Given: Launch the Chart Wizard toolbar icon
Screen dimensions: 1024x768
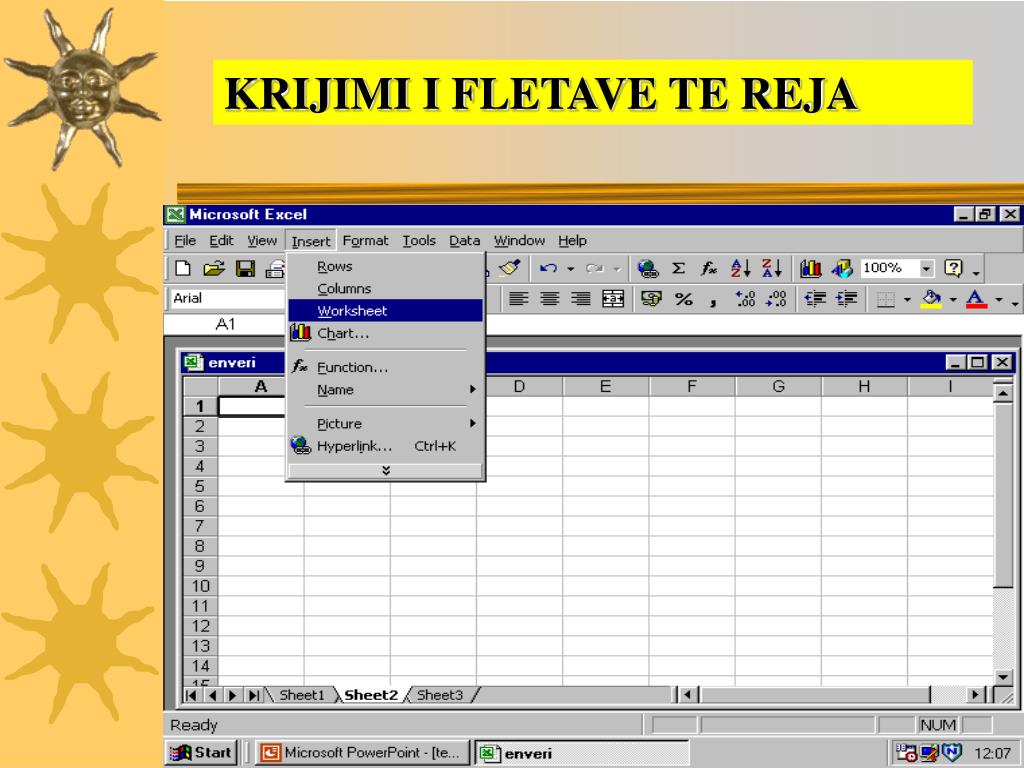Looking at the screenshot, I should [810, 268].
